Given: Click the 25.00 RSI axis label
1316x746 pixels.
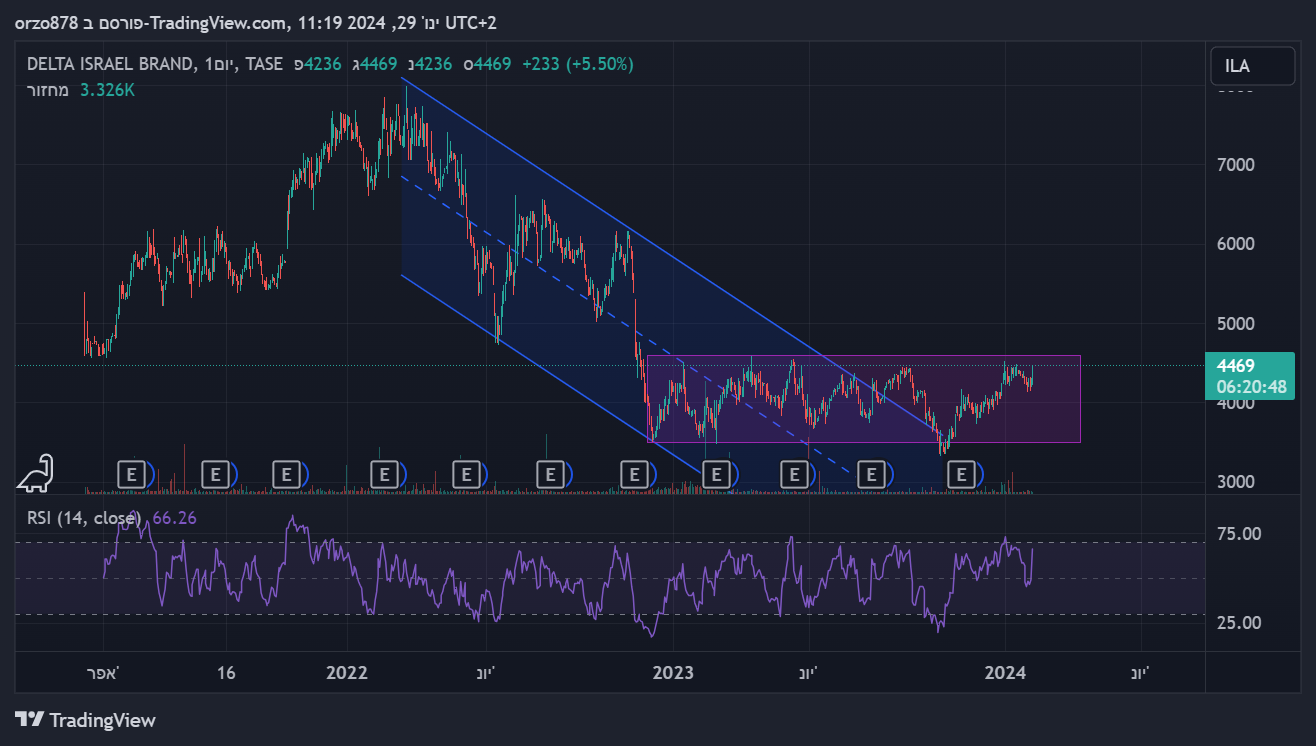Looking at the screenshot, I should pos(1239,623).
